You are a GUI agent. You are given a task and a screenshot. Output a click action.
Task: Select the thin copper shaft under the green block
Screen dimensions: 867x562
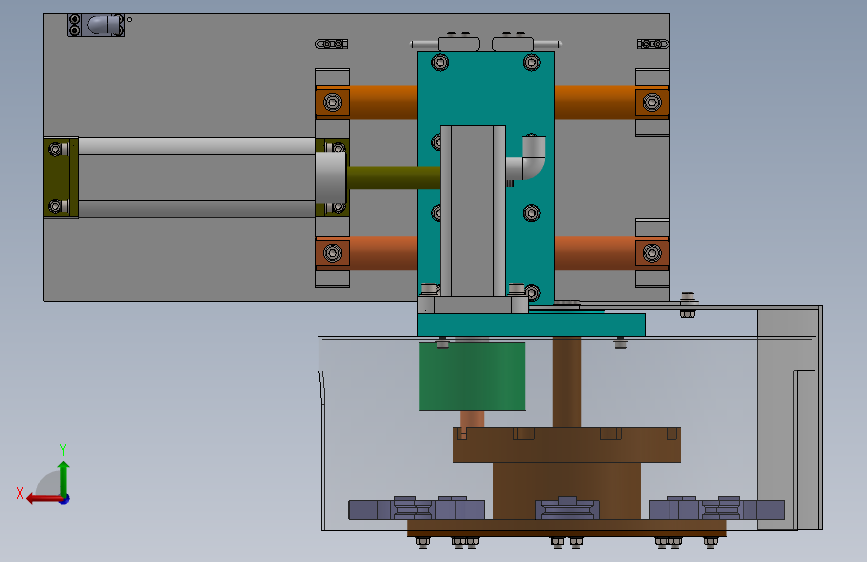pyautogui.click(x=472, y=419)
